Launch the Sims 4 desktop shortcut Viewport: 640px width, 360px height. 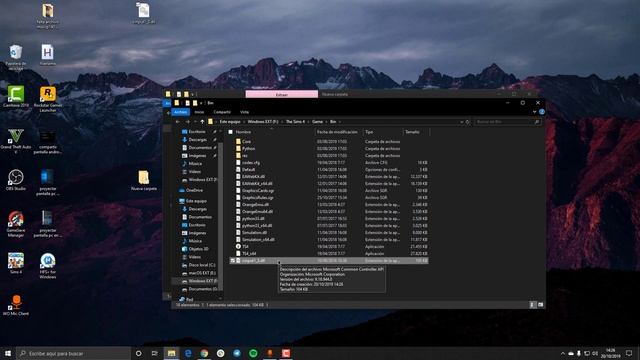pos(16,263)
